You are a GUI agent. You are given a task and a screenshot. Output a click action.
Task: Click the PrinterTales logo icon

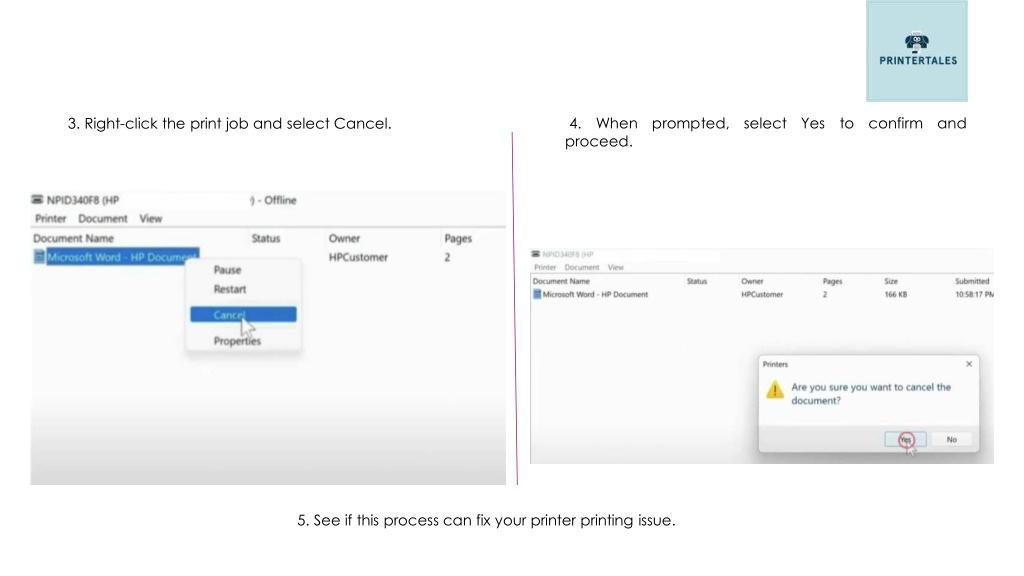(916, 42)
